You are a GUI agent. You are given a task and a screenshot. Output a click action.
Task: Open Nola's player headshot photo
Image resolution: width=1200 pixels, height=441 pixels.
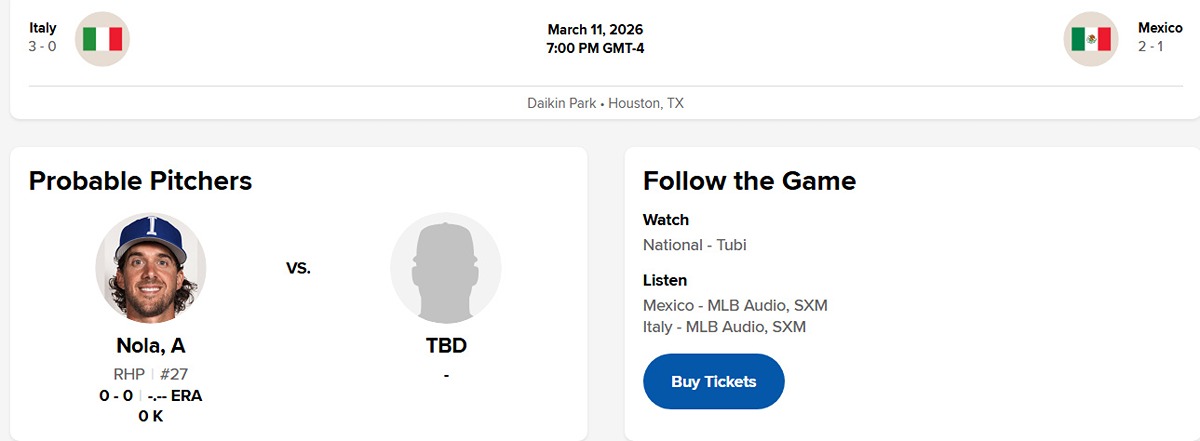tap(151, 268)
